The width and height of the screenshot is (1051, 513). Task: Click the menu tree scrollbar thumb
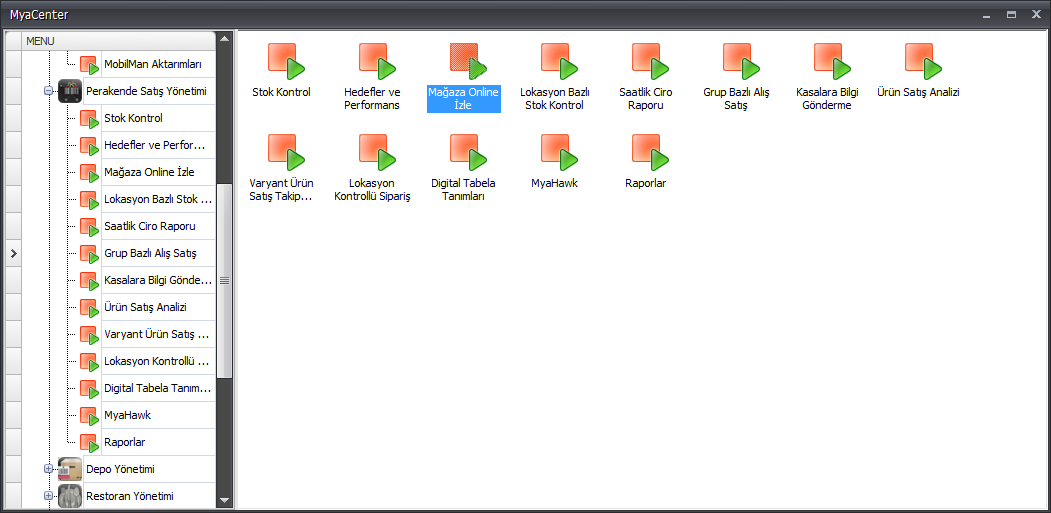(225, 280)
